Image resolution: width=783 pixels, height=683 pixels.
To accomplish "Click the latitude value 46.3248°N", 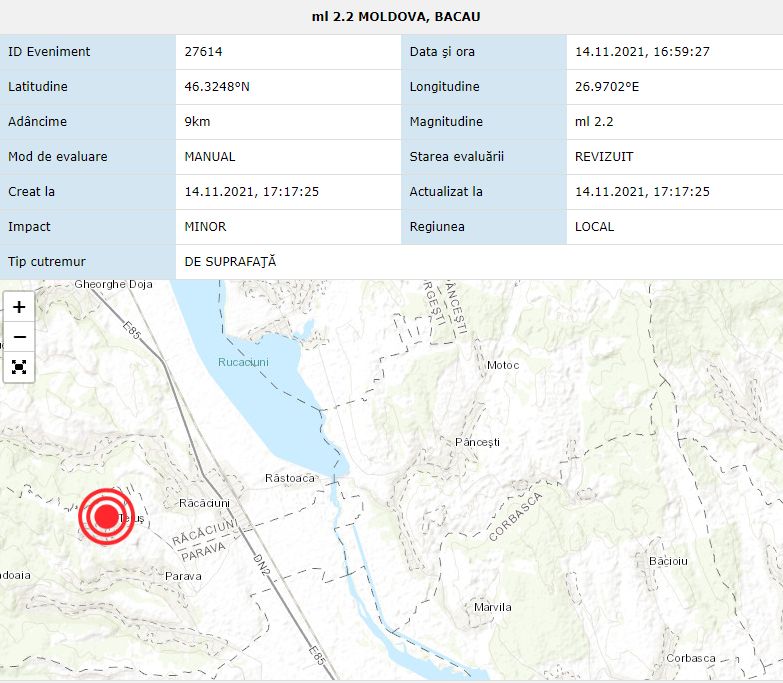I will (x=217, y=87).
